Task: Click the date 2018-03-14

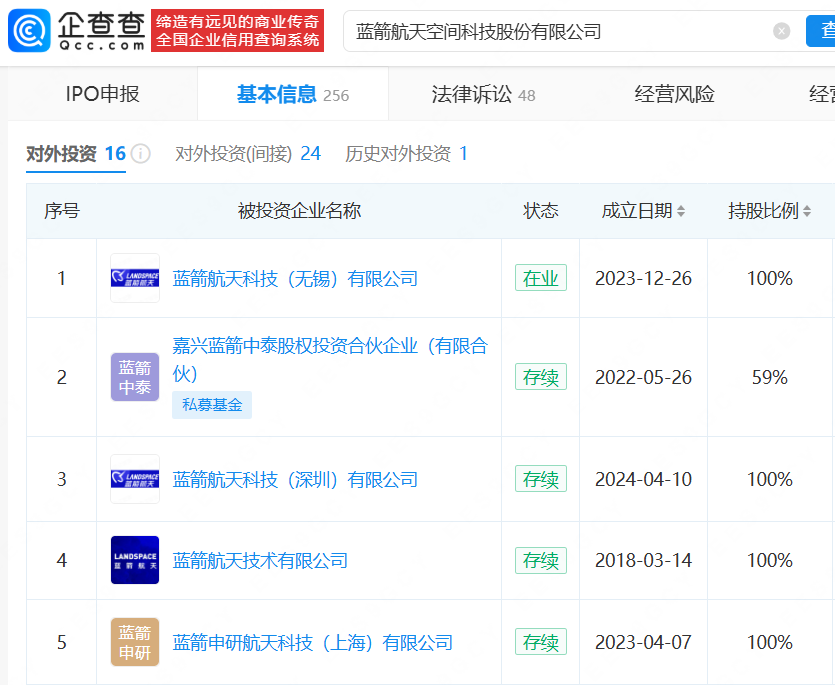Action: click(643, 560)
